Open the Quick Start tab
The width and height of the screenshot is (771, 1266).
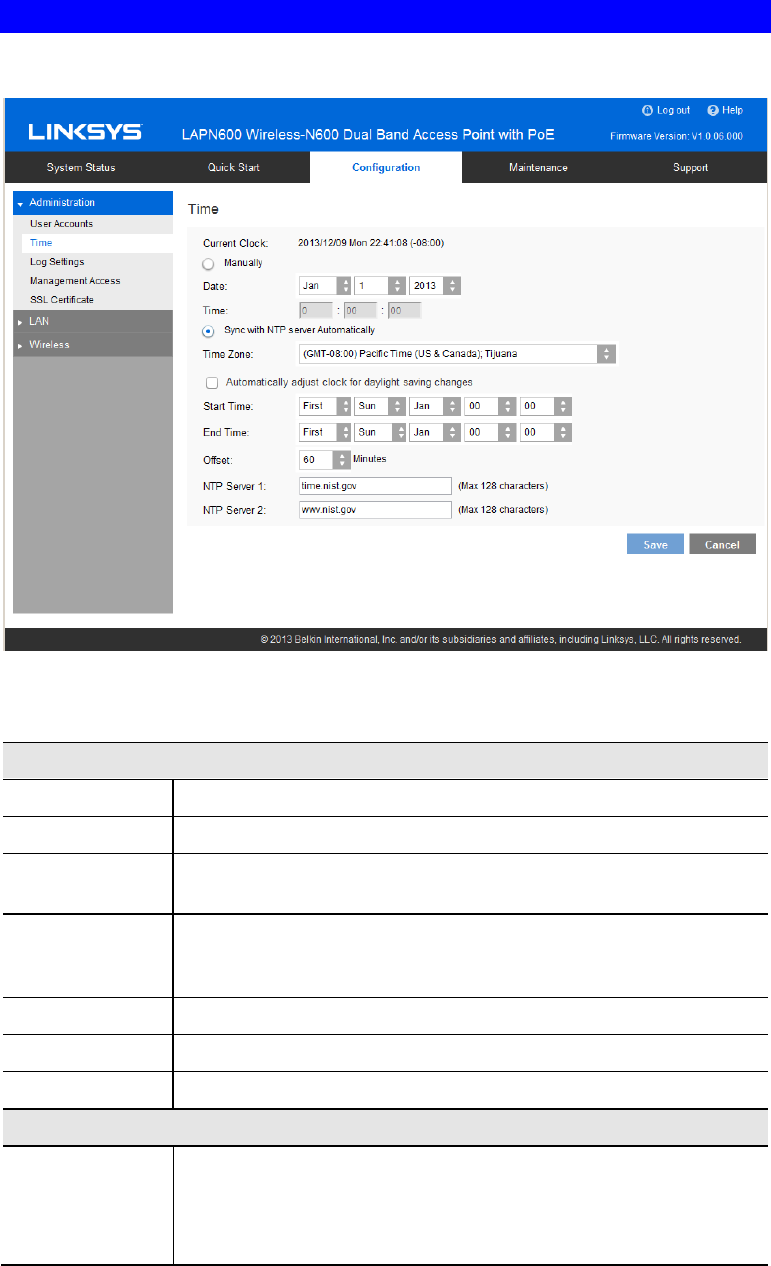pyautogui.click(x=234, y=167)
